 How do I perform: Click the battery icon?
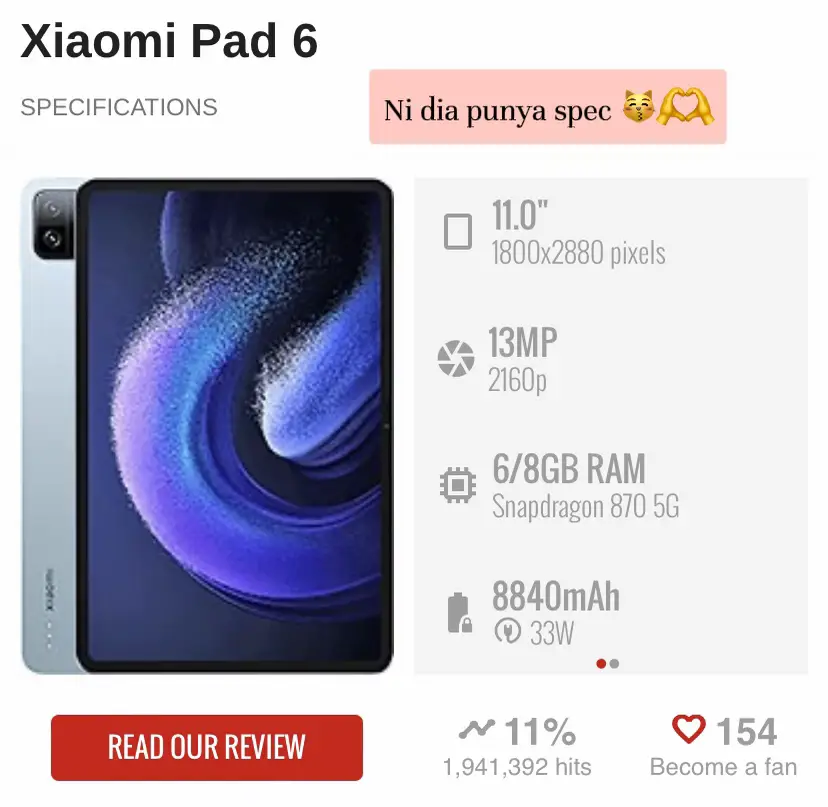point(459,613)
